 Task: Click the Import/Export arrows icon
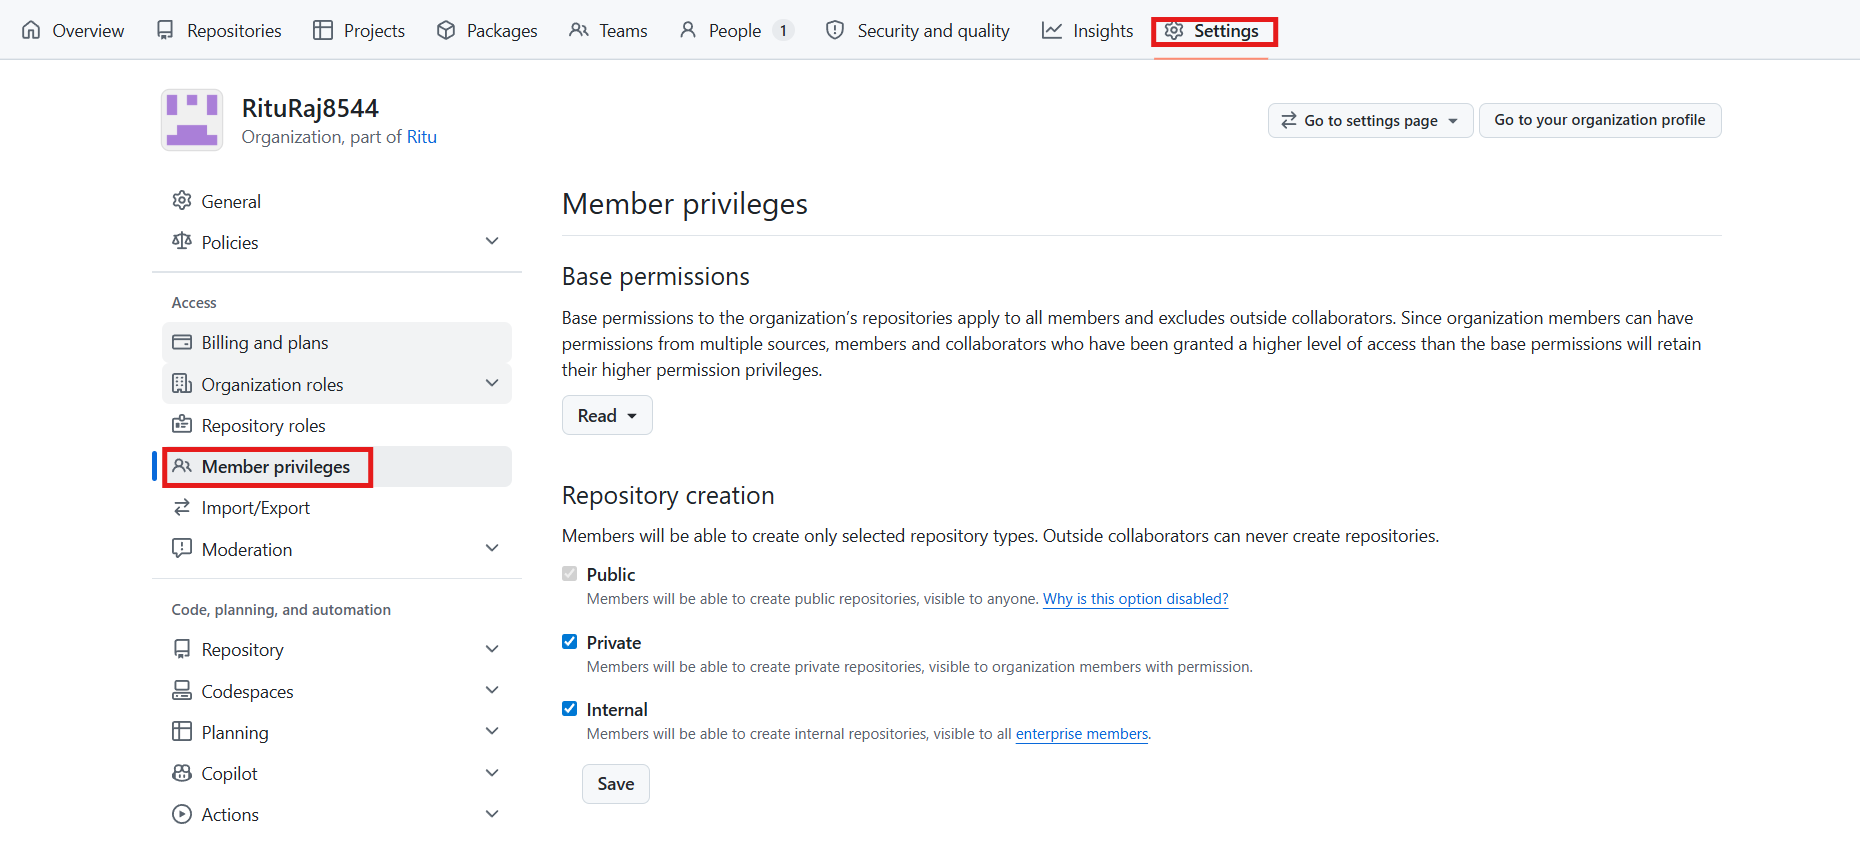(x=182, y=507)
